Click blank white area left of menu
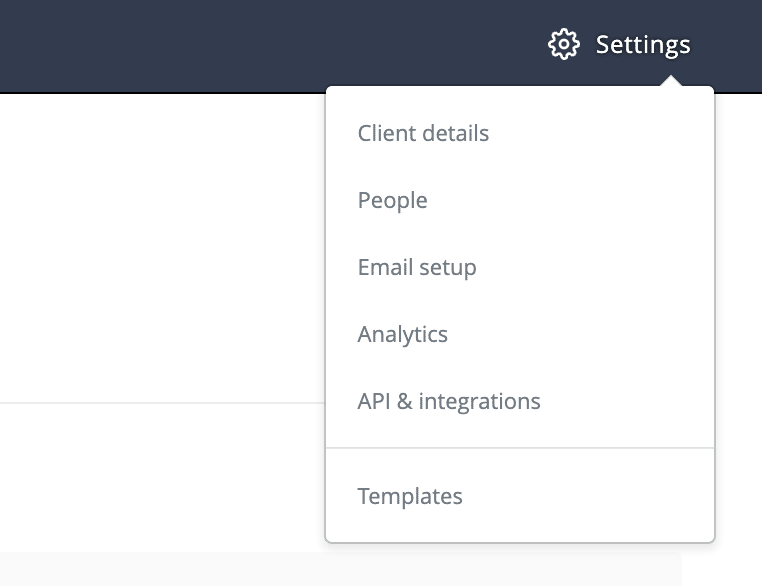 [160, 250]
